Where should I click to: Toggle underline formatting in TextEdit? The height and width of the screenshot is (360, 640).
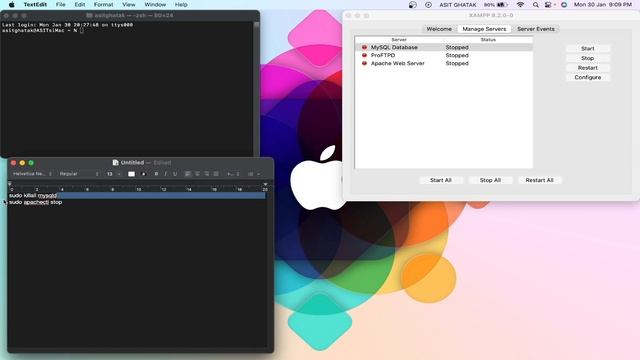pos(175,174)
